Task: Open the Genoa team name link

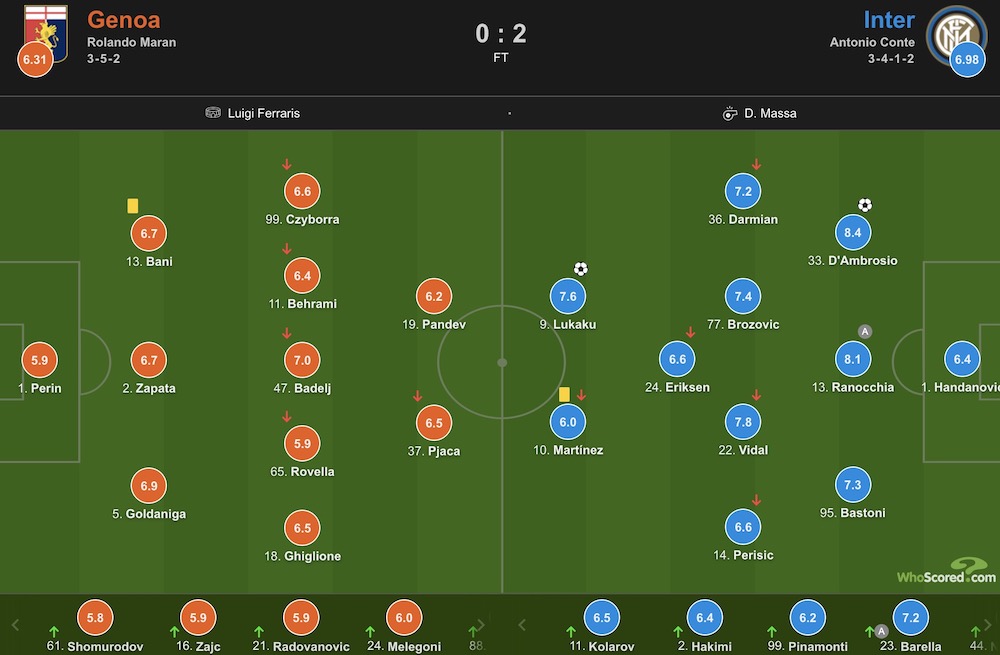Action: pos(124,20)
